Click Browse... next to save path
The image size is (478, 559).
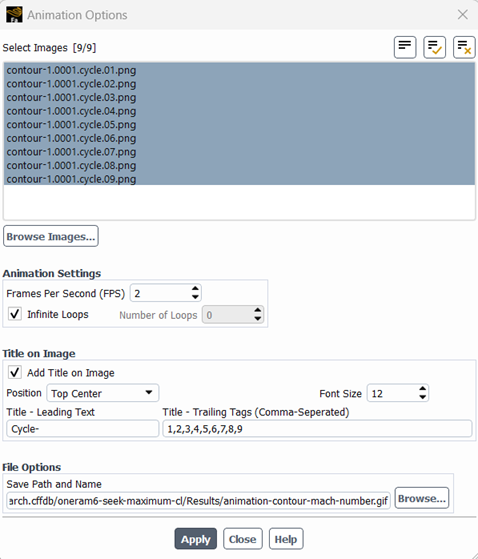[422, 498]
